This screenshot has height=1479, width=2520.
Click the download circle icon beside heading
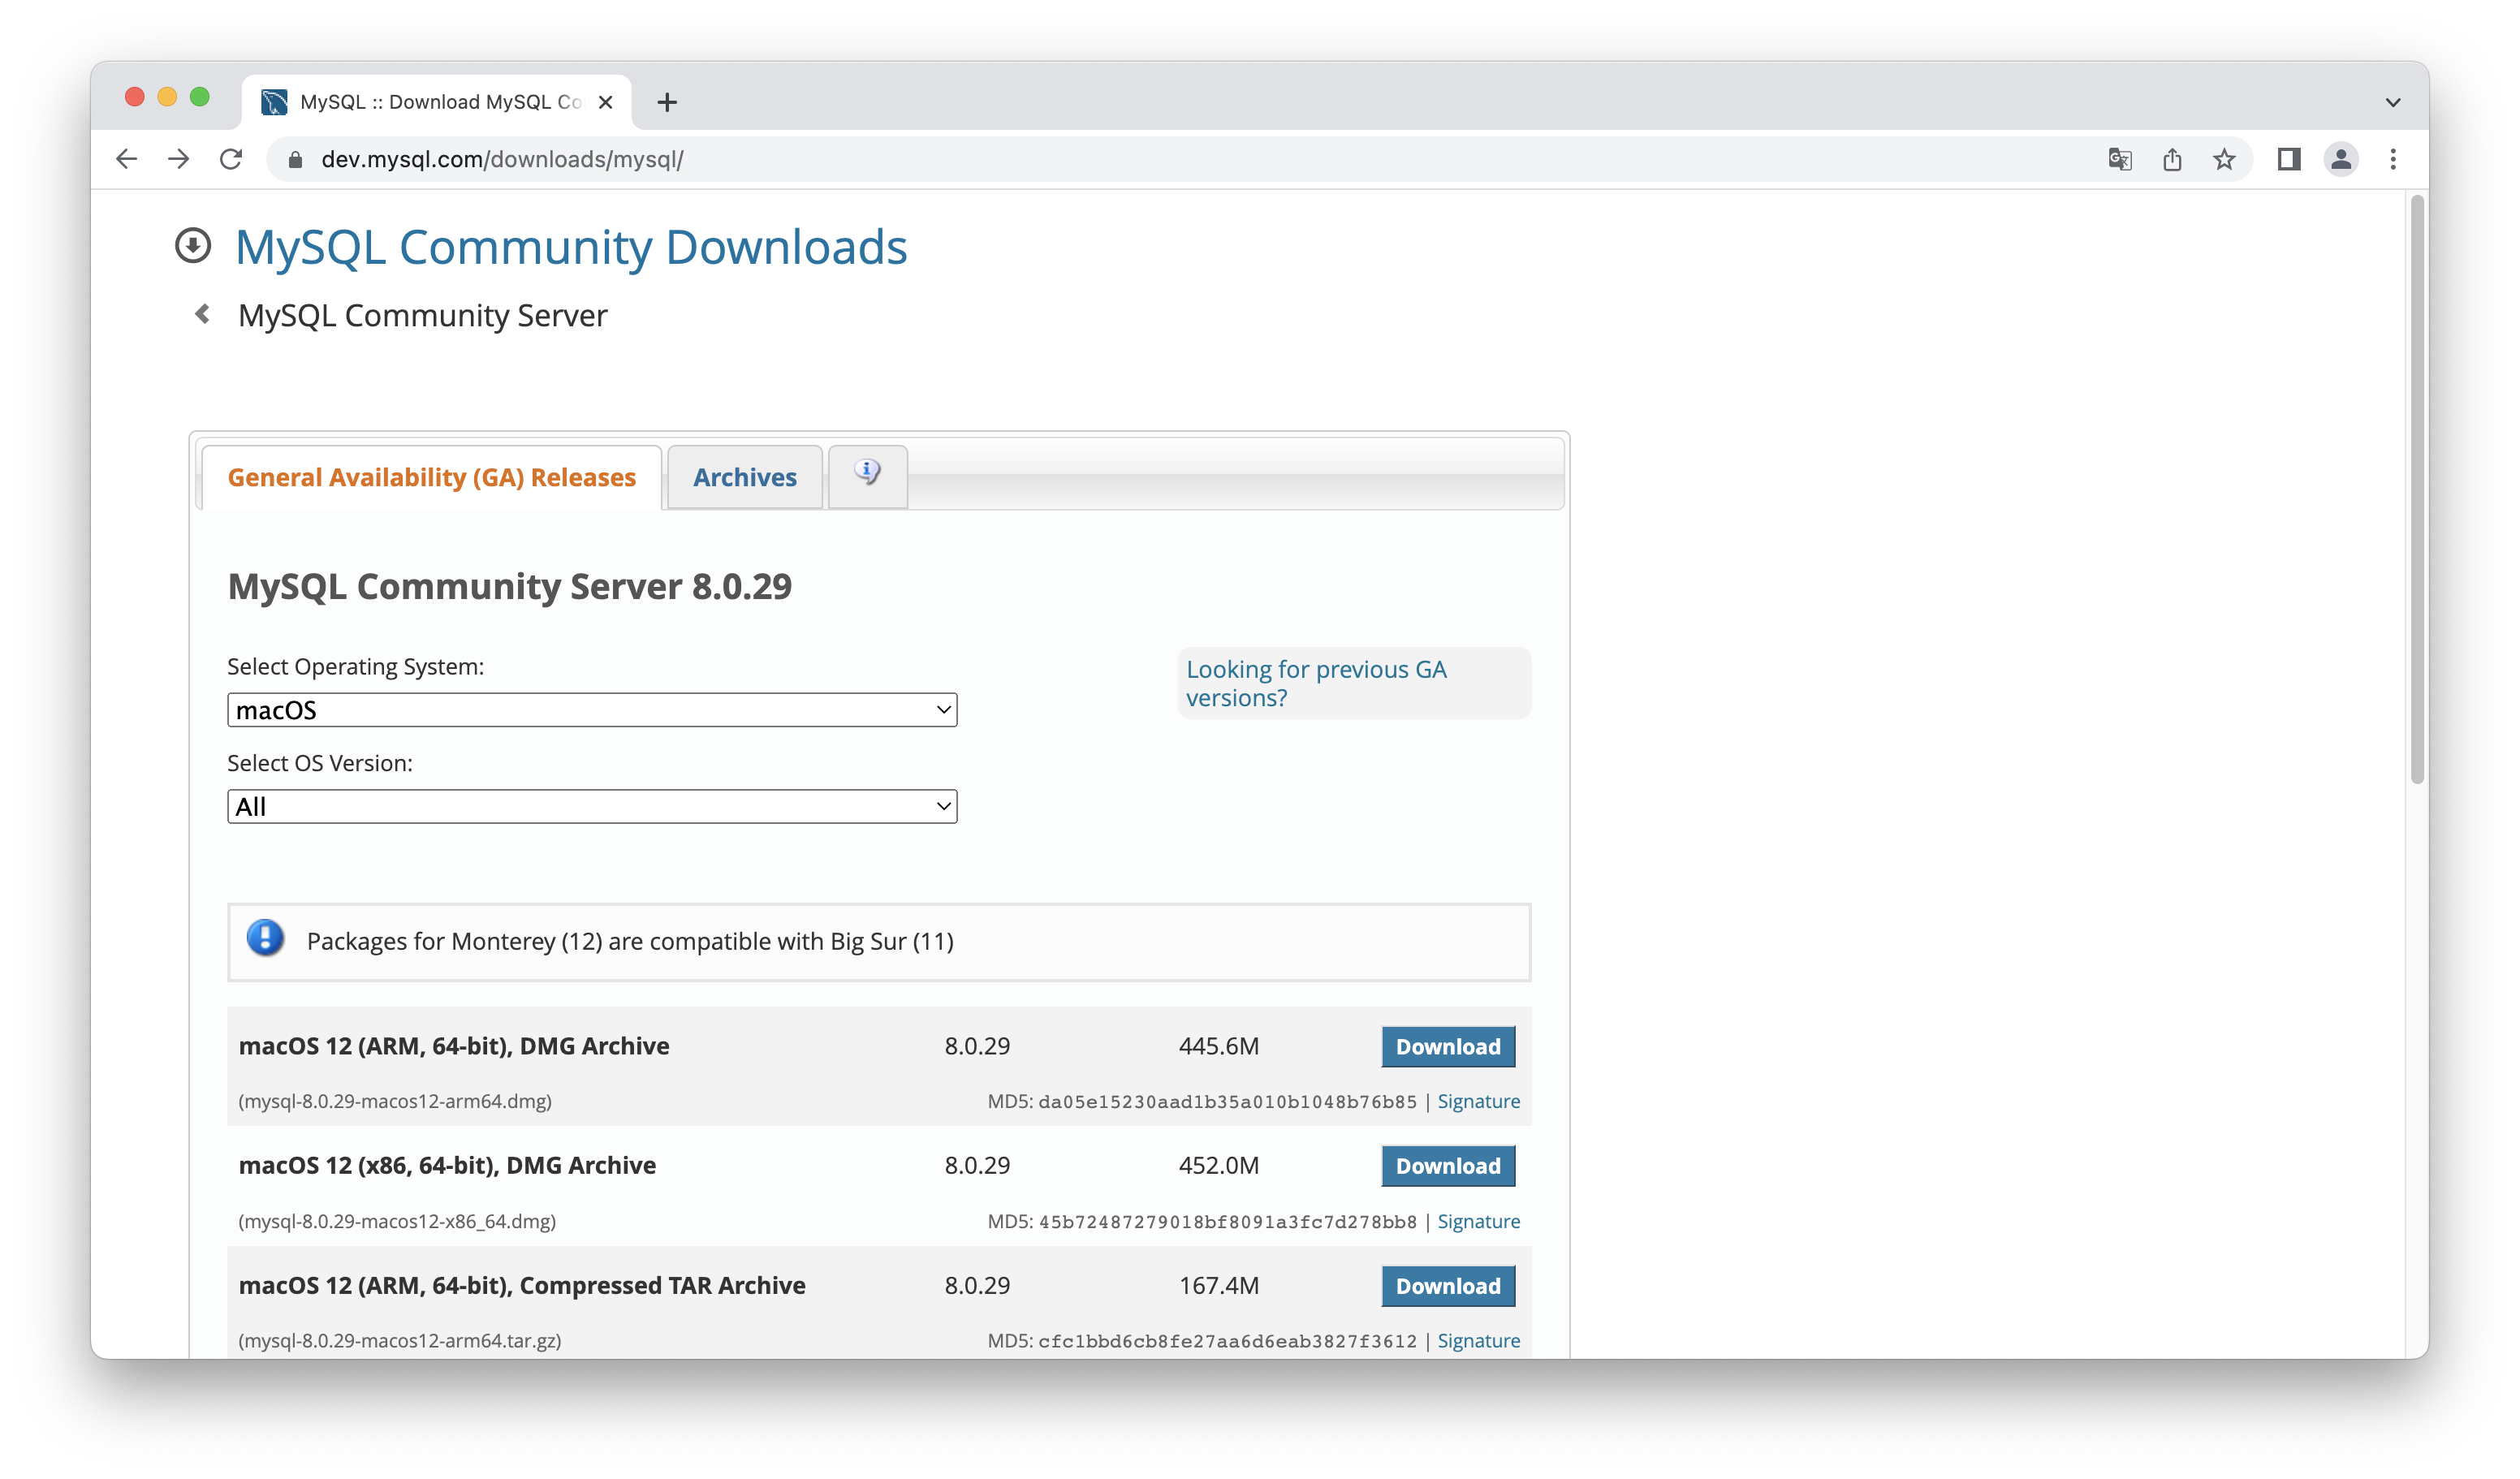pyautogui.click(x=193, y=246)
